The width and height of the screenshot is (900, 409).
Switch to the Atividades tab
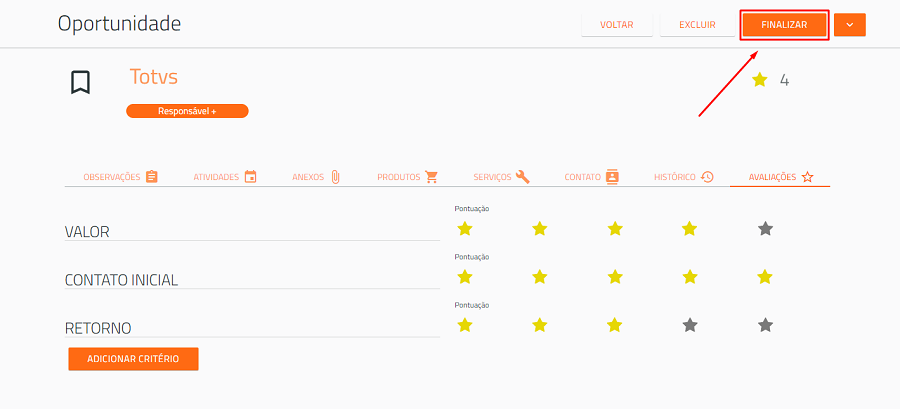pyautogui.click(x=225, y=177)
